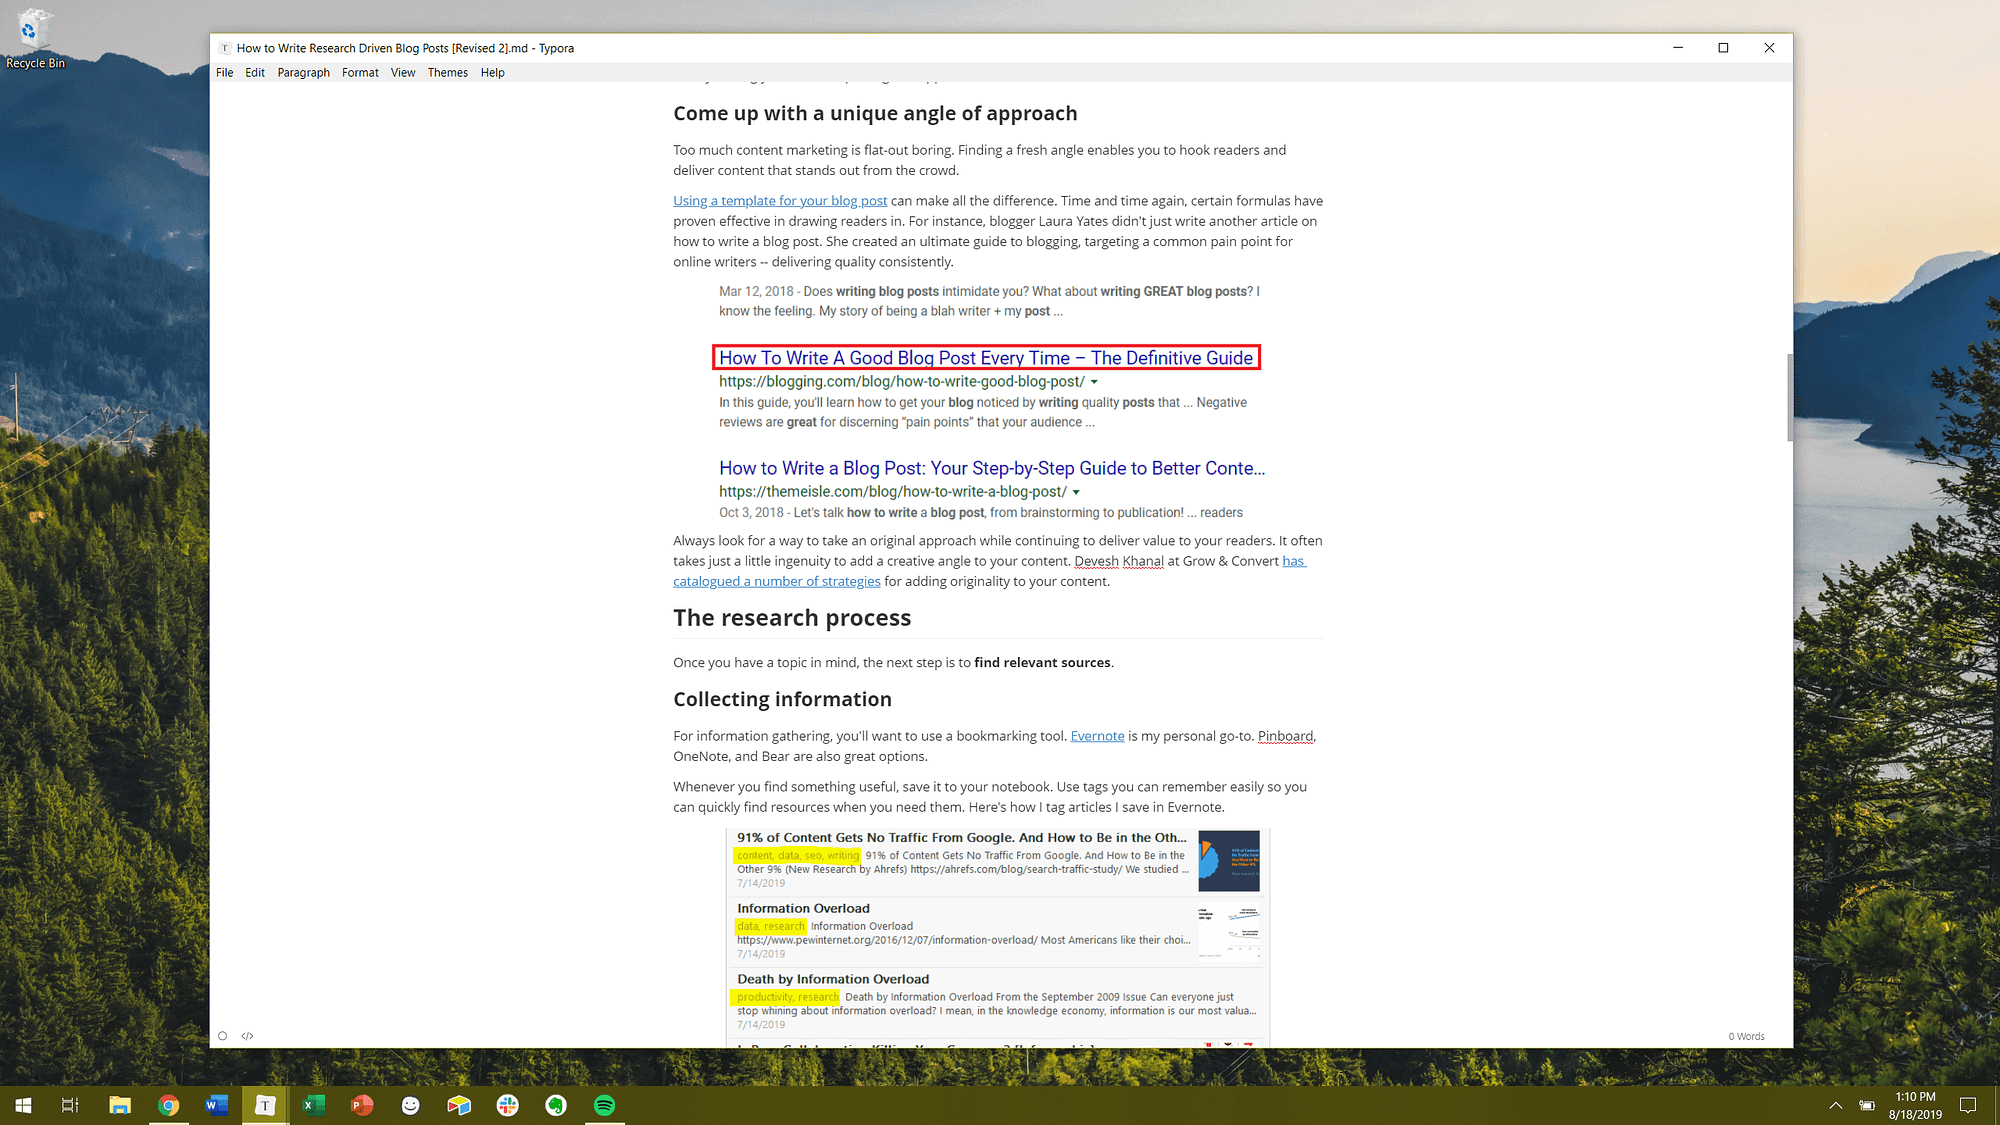Open the View menu
The height and width of the screenshot is (1125, 2000).
tap(403, 72)
